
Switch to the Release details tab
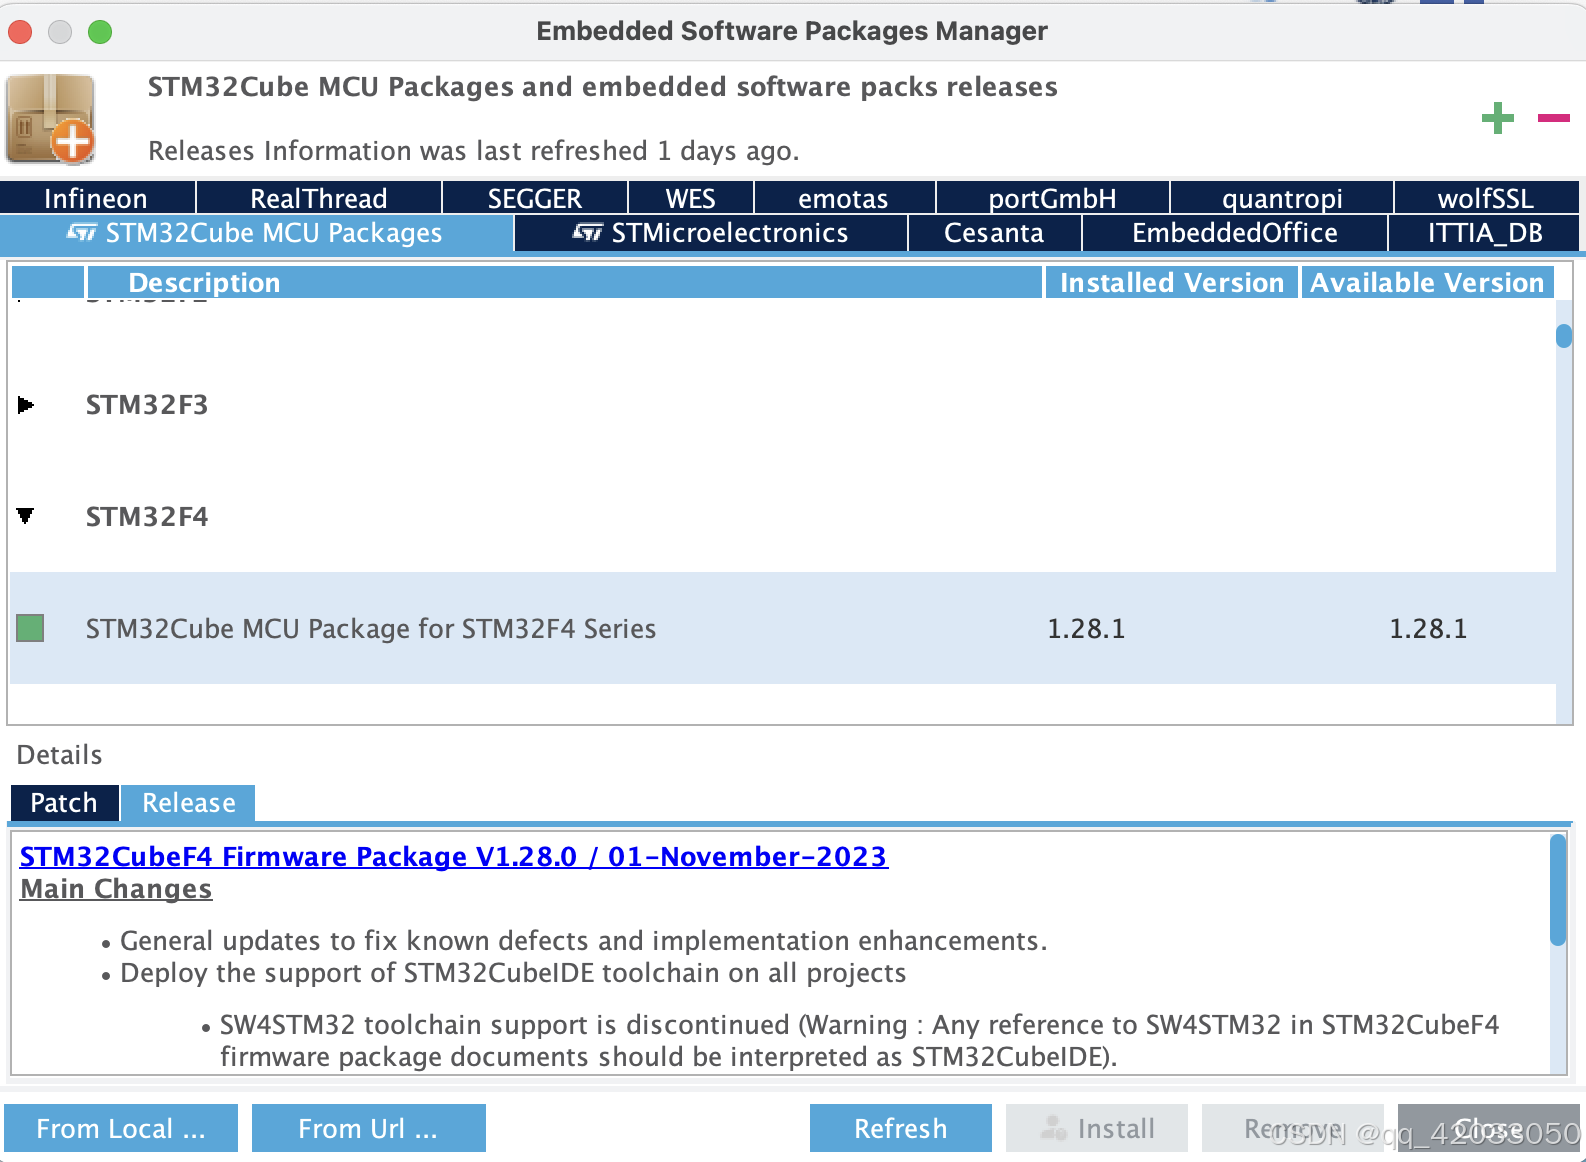click(188, 803)
